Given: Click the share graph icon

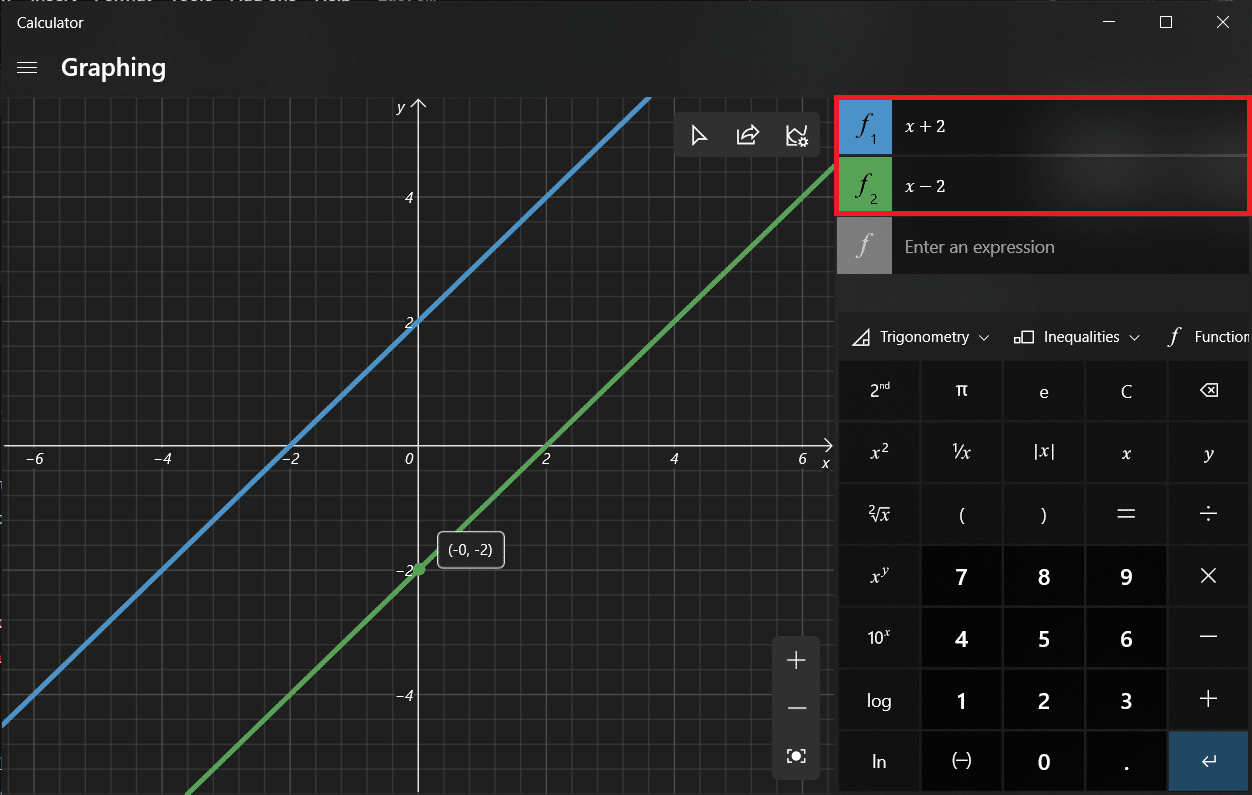Looking at the screenshot, I should click(747, 135).
